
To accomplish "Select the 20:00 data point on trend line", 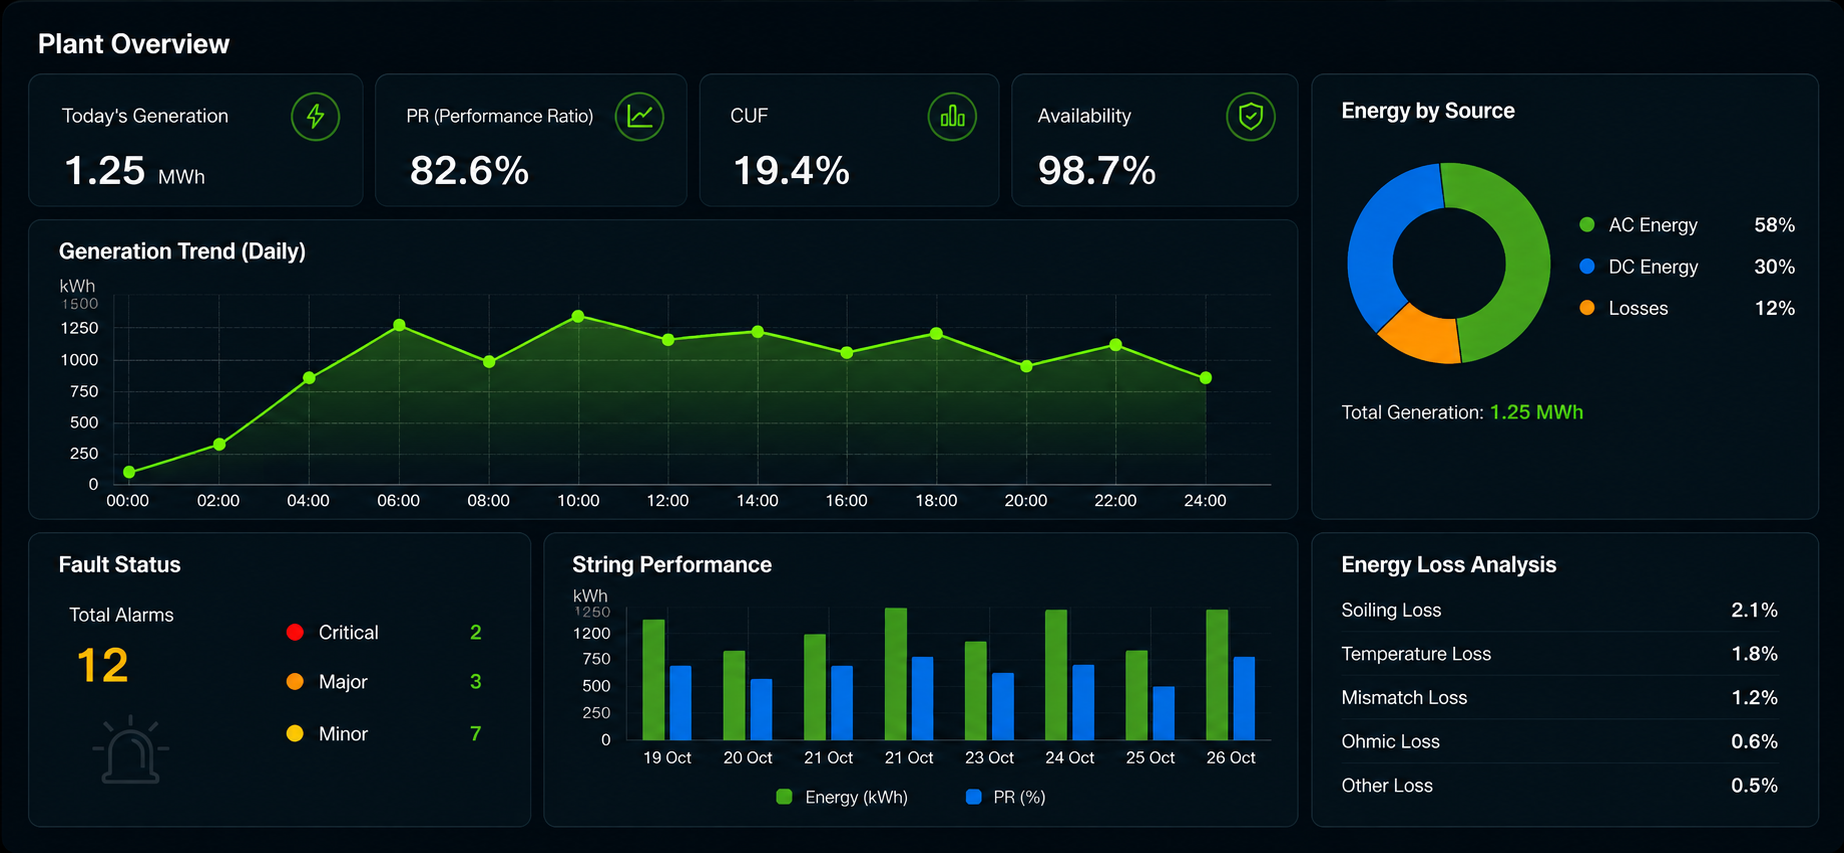I will pyautogui.click(x=1026, y=366).
